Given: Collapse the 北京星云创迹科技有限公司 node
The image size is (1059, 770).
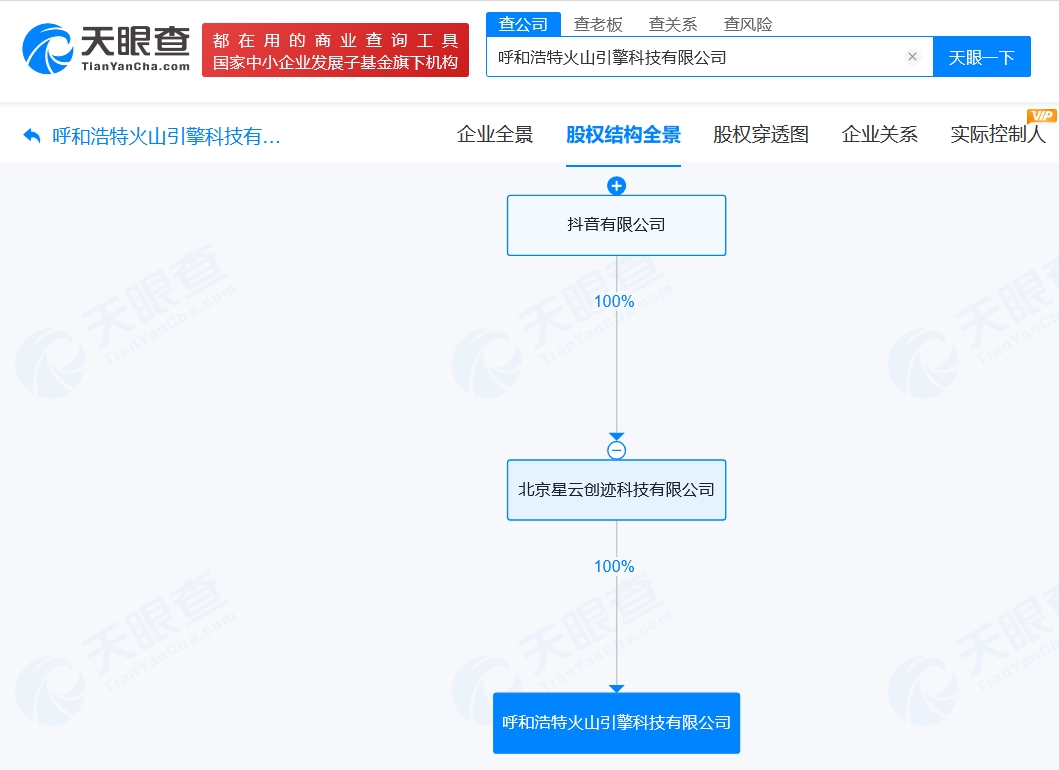Looking at the screenshot, I should (617, 450).
